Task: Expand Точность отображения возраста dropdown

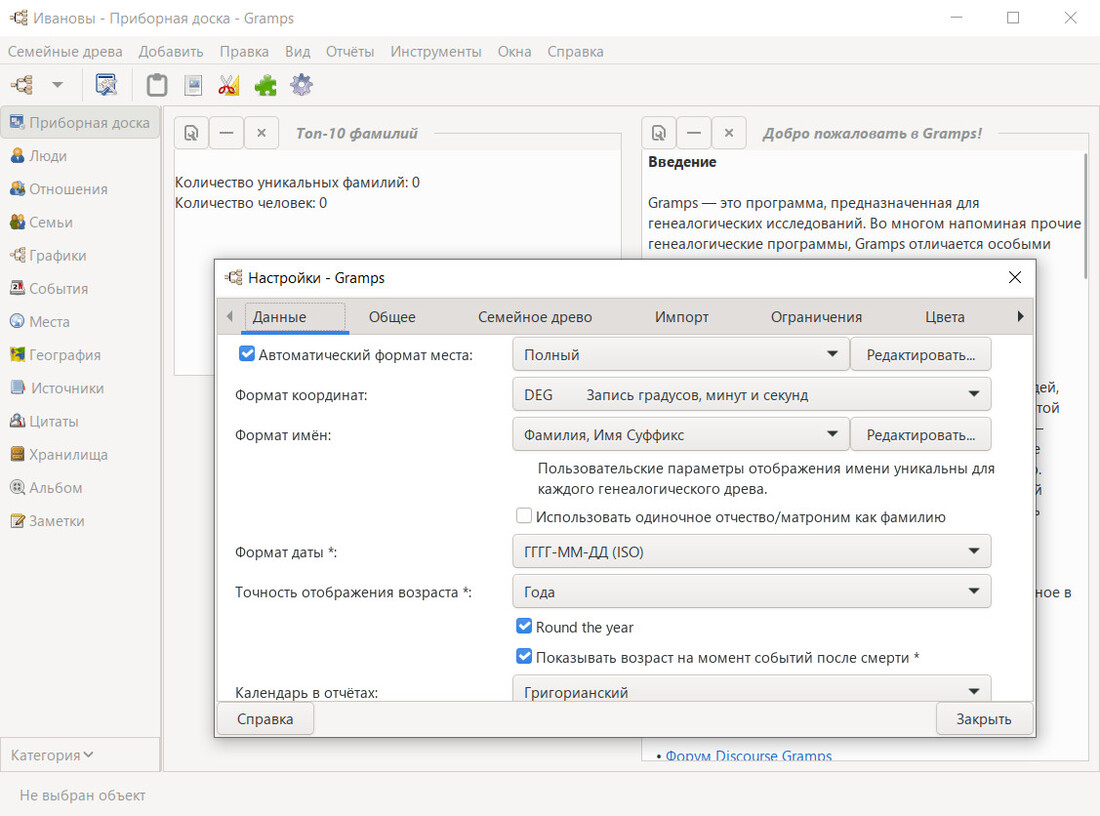Action: [x=751, y=591]
